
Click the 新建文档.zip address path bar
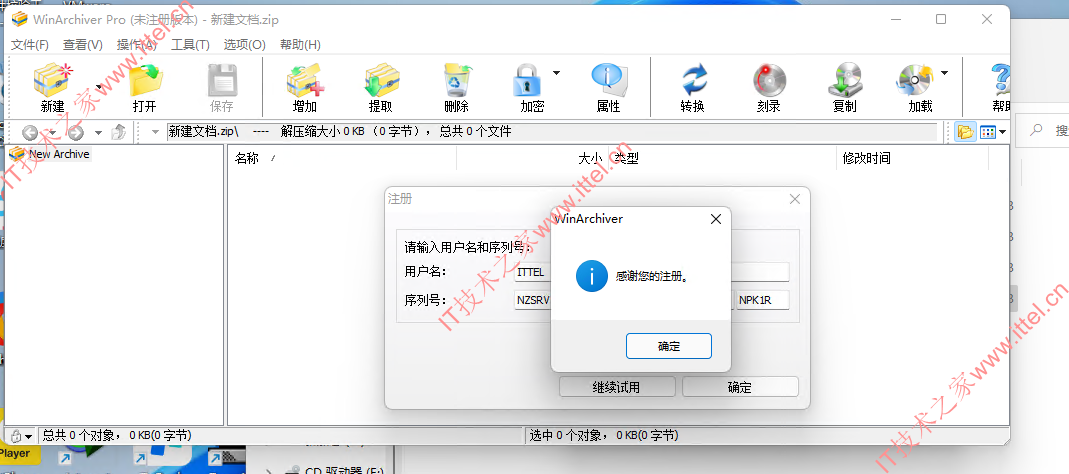554,132
